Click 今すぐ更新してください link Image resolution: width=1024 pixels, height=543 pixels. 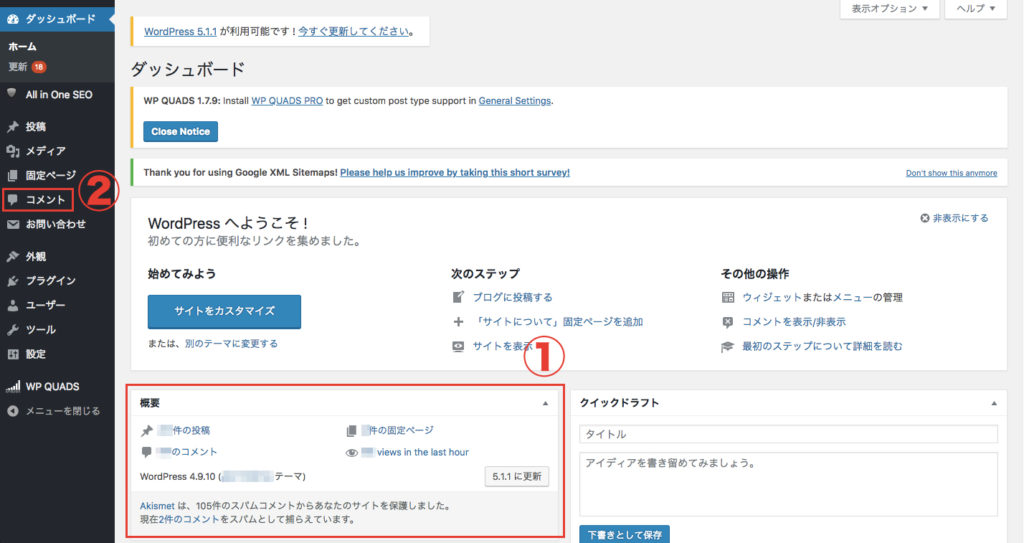pyautogui.click(x=353, y=31)
